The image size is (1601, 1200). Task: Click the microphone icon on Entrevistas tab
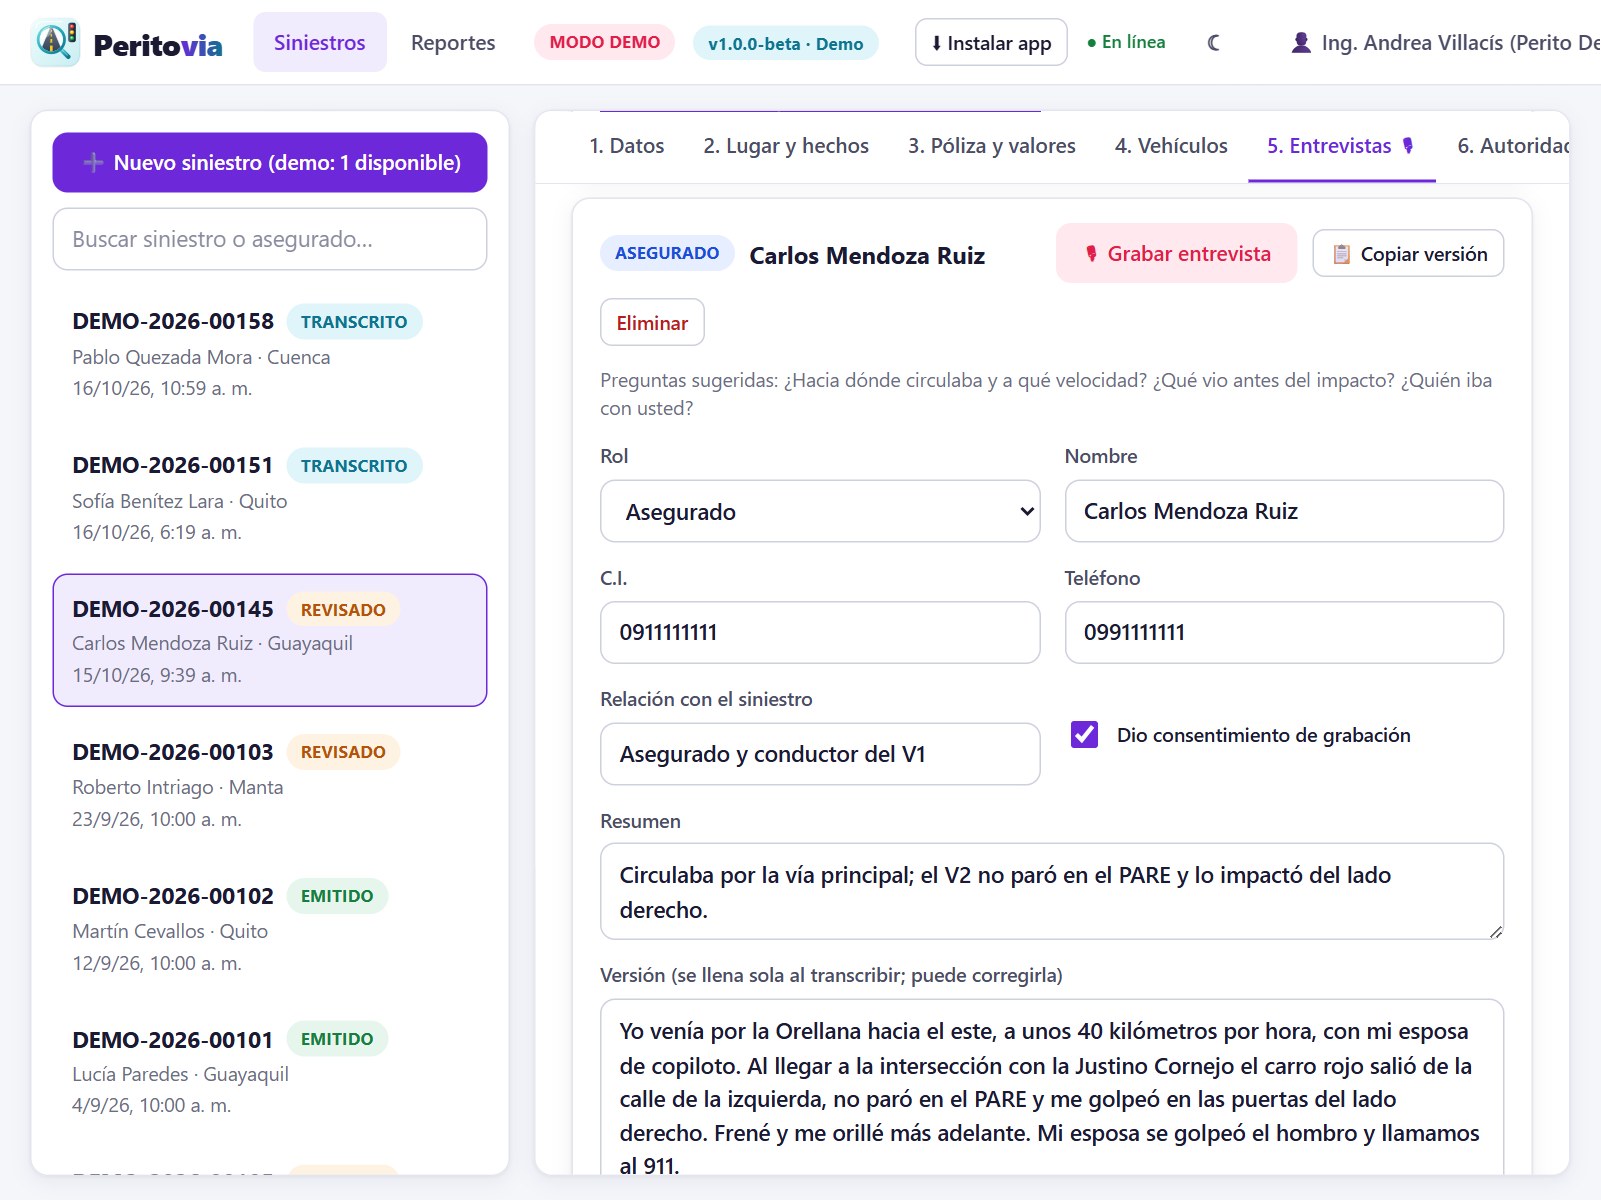coord(1408,146)
